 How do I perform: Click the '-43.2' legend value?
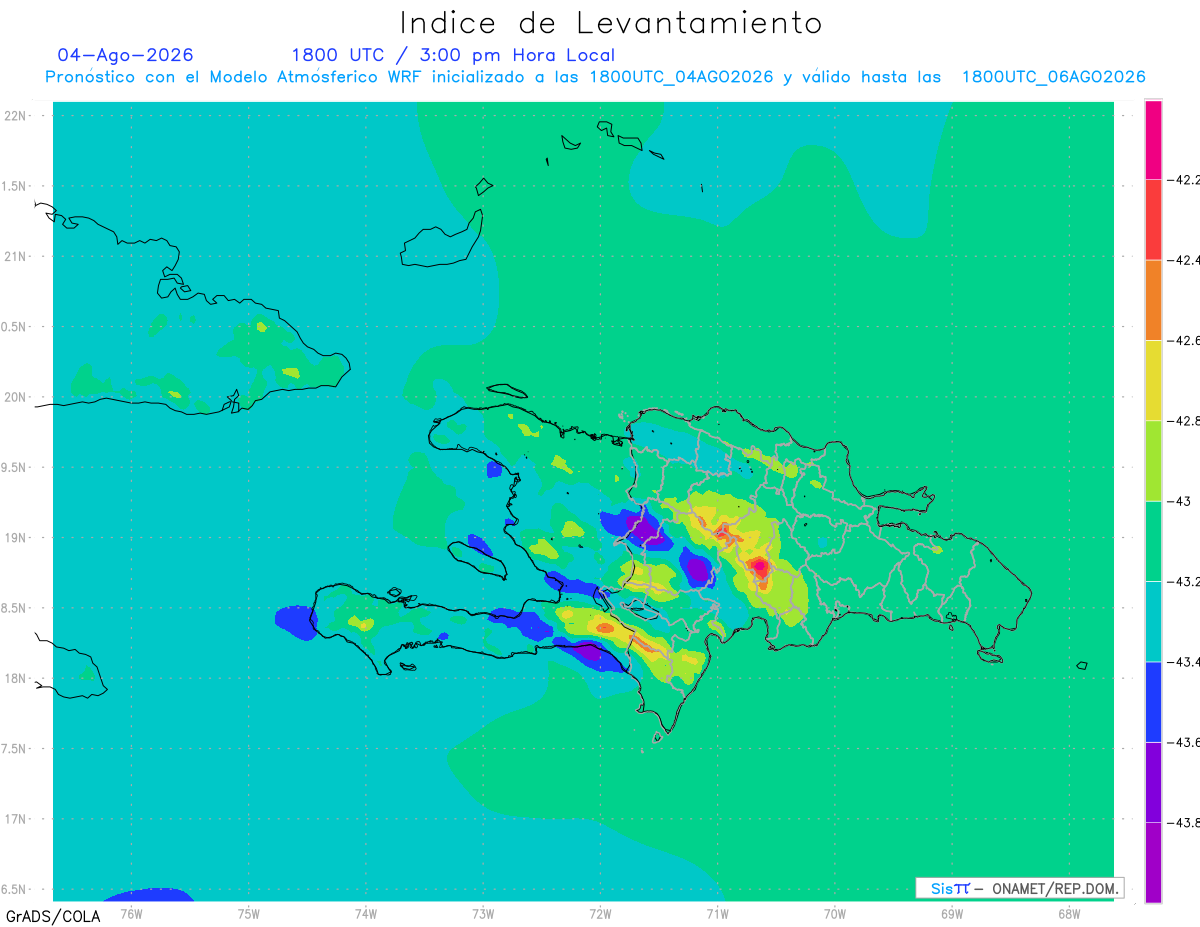[1184, 582]
